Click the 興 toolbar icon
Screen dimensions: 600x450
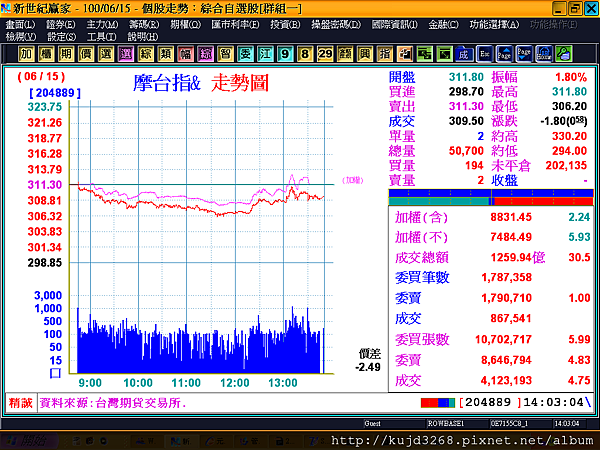click(x=365, y=54)
